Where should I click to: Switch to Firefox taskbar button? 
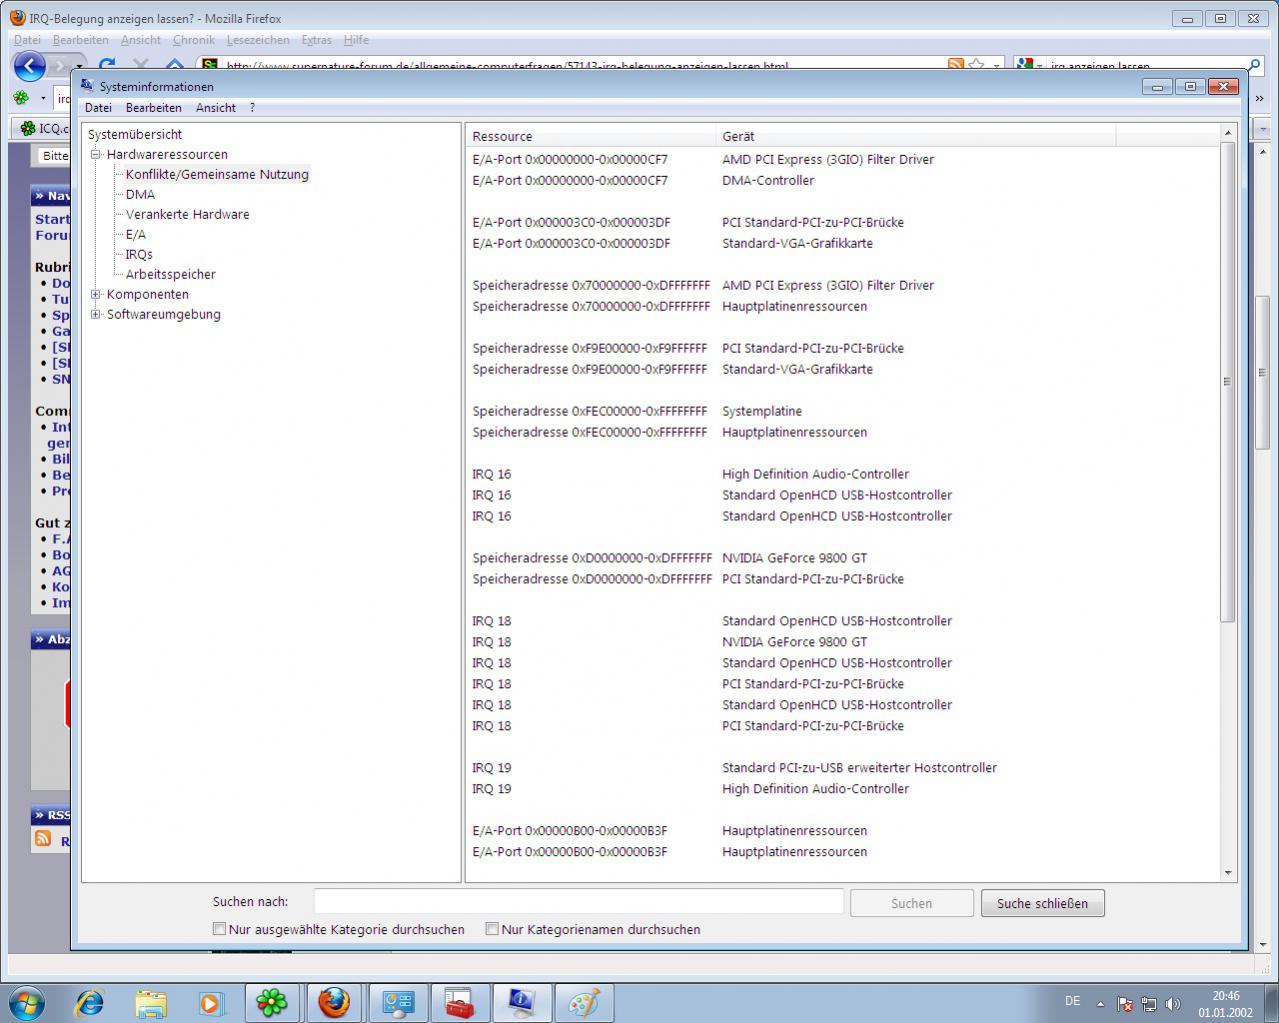[333, 1003]
